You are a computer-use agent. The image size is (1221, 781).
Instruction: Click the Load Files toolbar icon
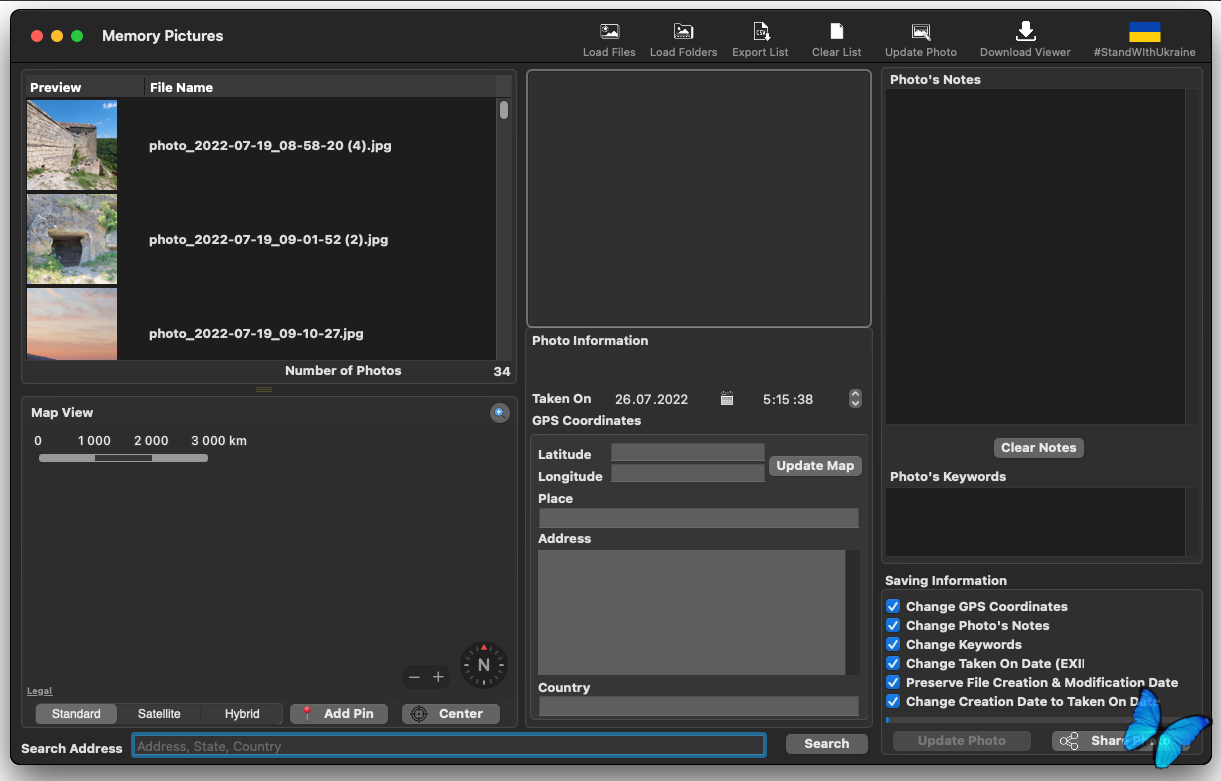pyautogui.click(x=609, y=32)
